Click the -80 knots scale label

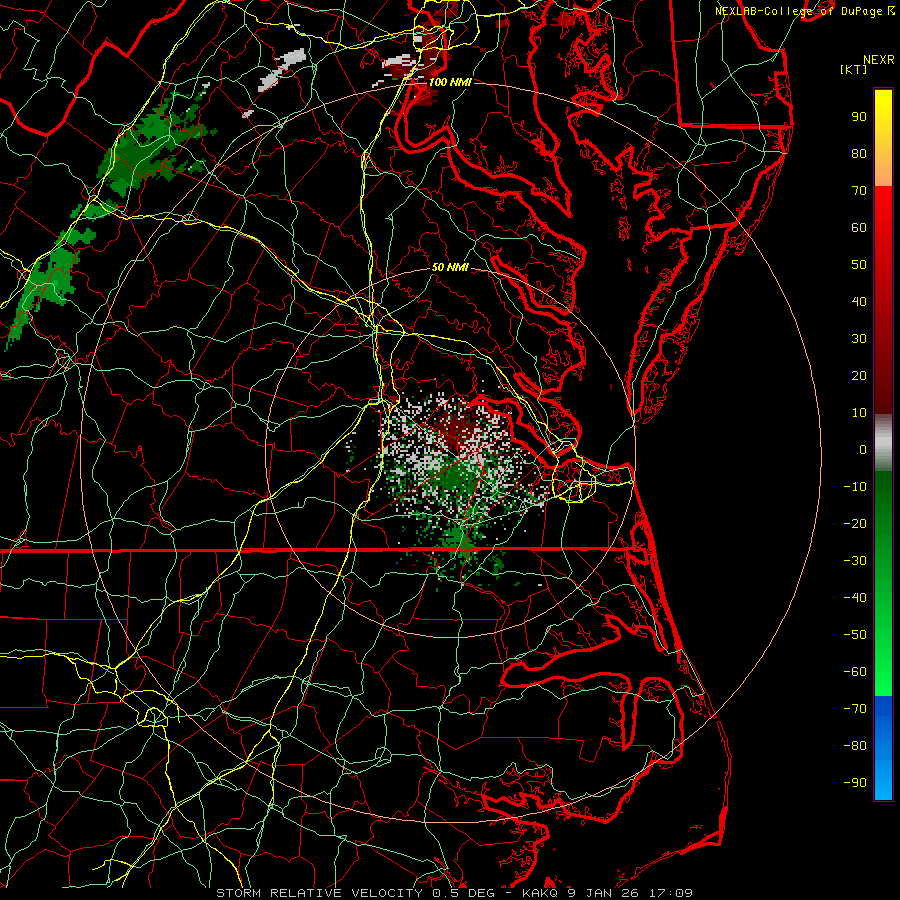click(855, 746)
